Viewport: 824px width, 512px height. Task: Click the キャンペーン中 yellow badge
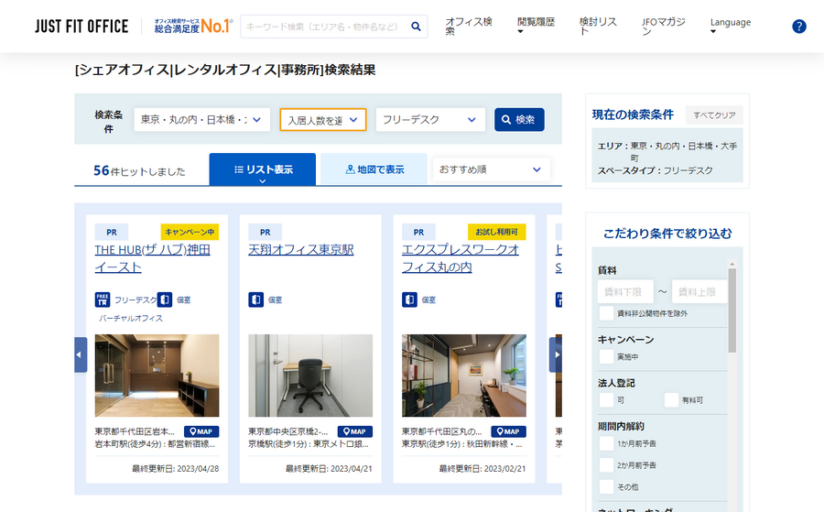[x=190, y=232]
